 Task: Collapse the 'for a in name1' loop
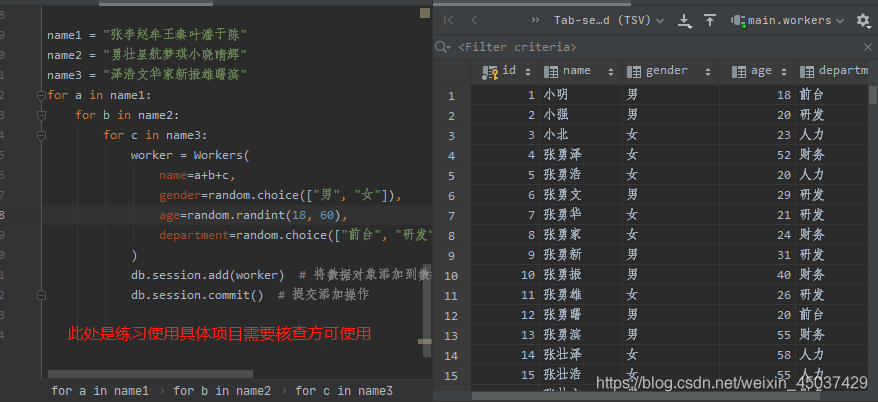tap(41, 96)
